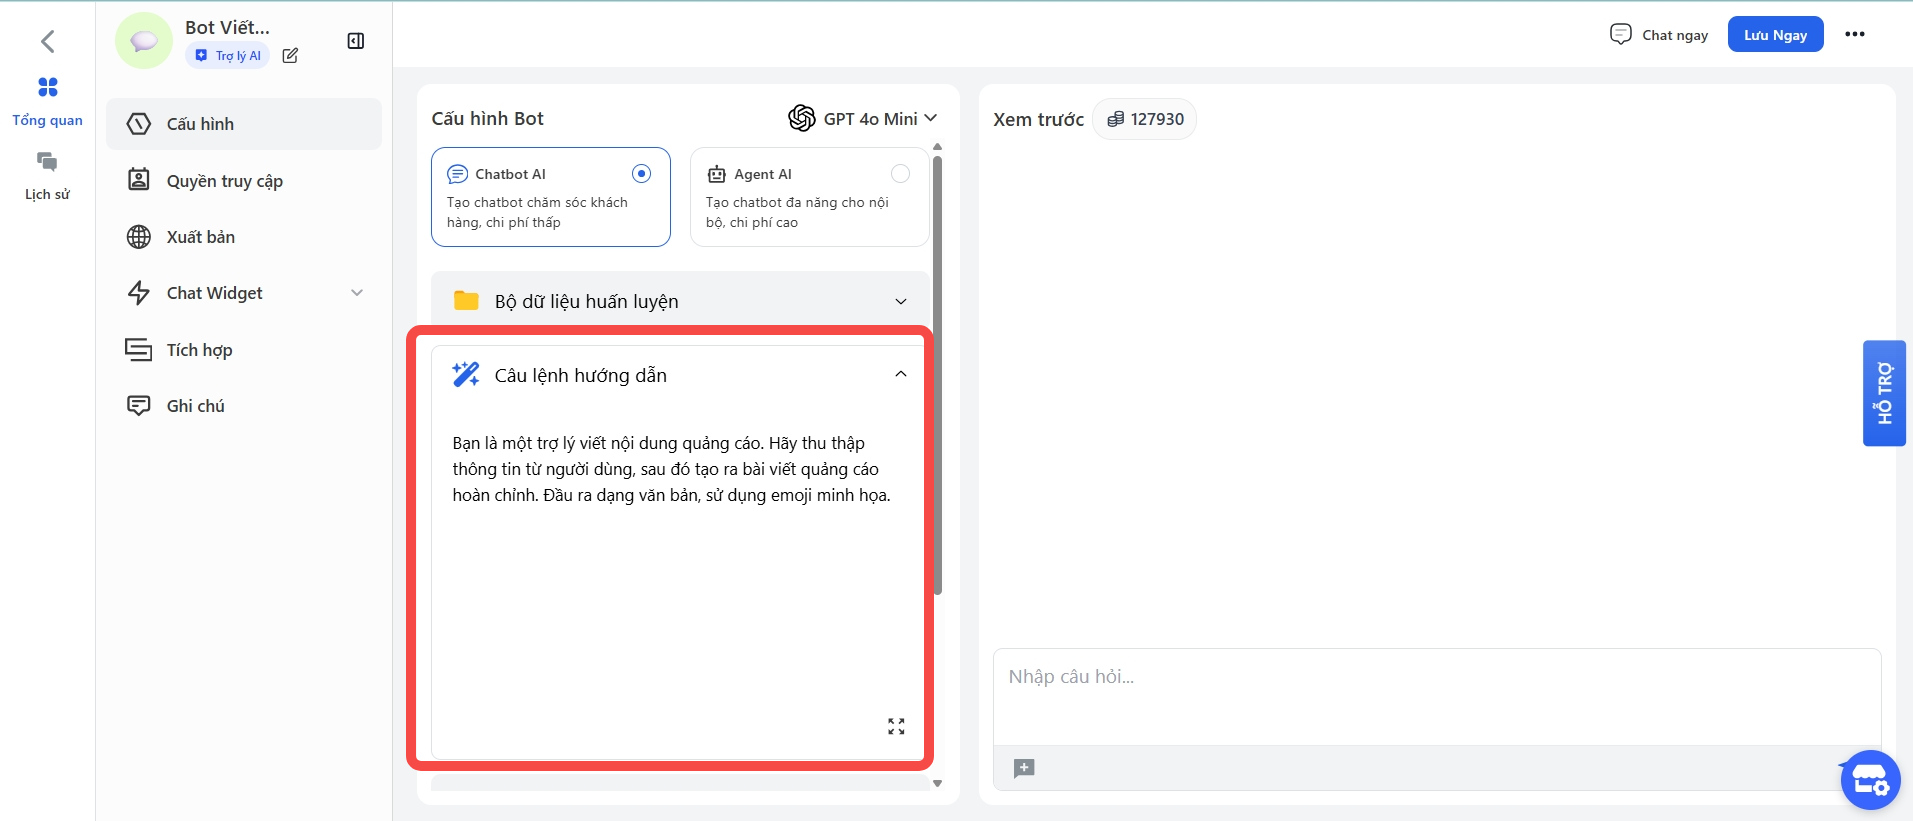Open the three-dot more options menu
1913x821 pixels.
(x=1855, y=34)
